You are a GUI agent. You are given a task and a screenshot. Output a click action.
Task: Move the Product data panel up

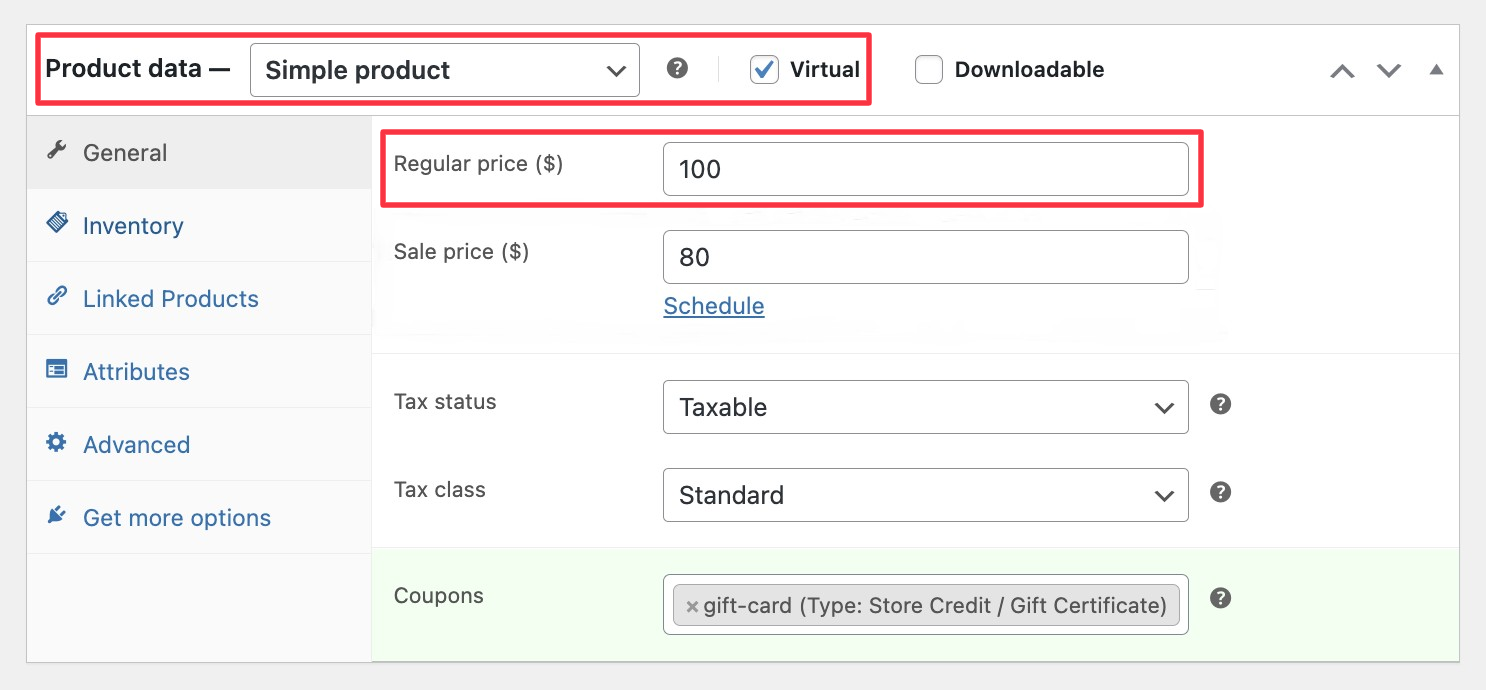click(x=1342, y=71)
